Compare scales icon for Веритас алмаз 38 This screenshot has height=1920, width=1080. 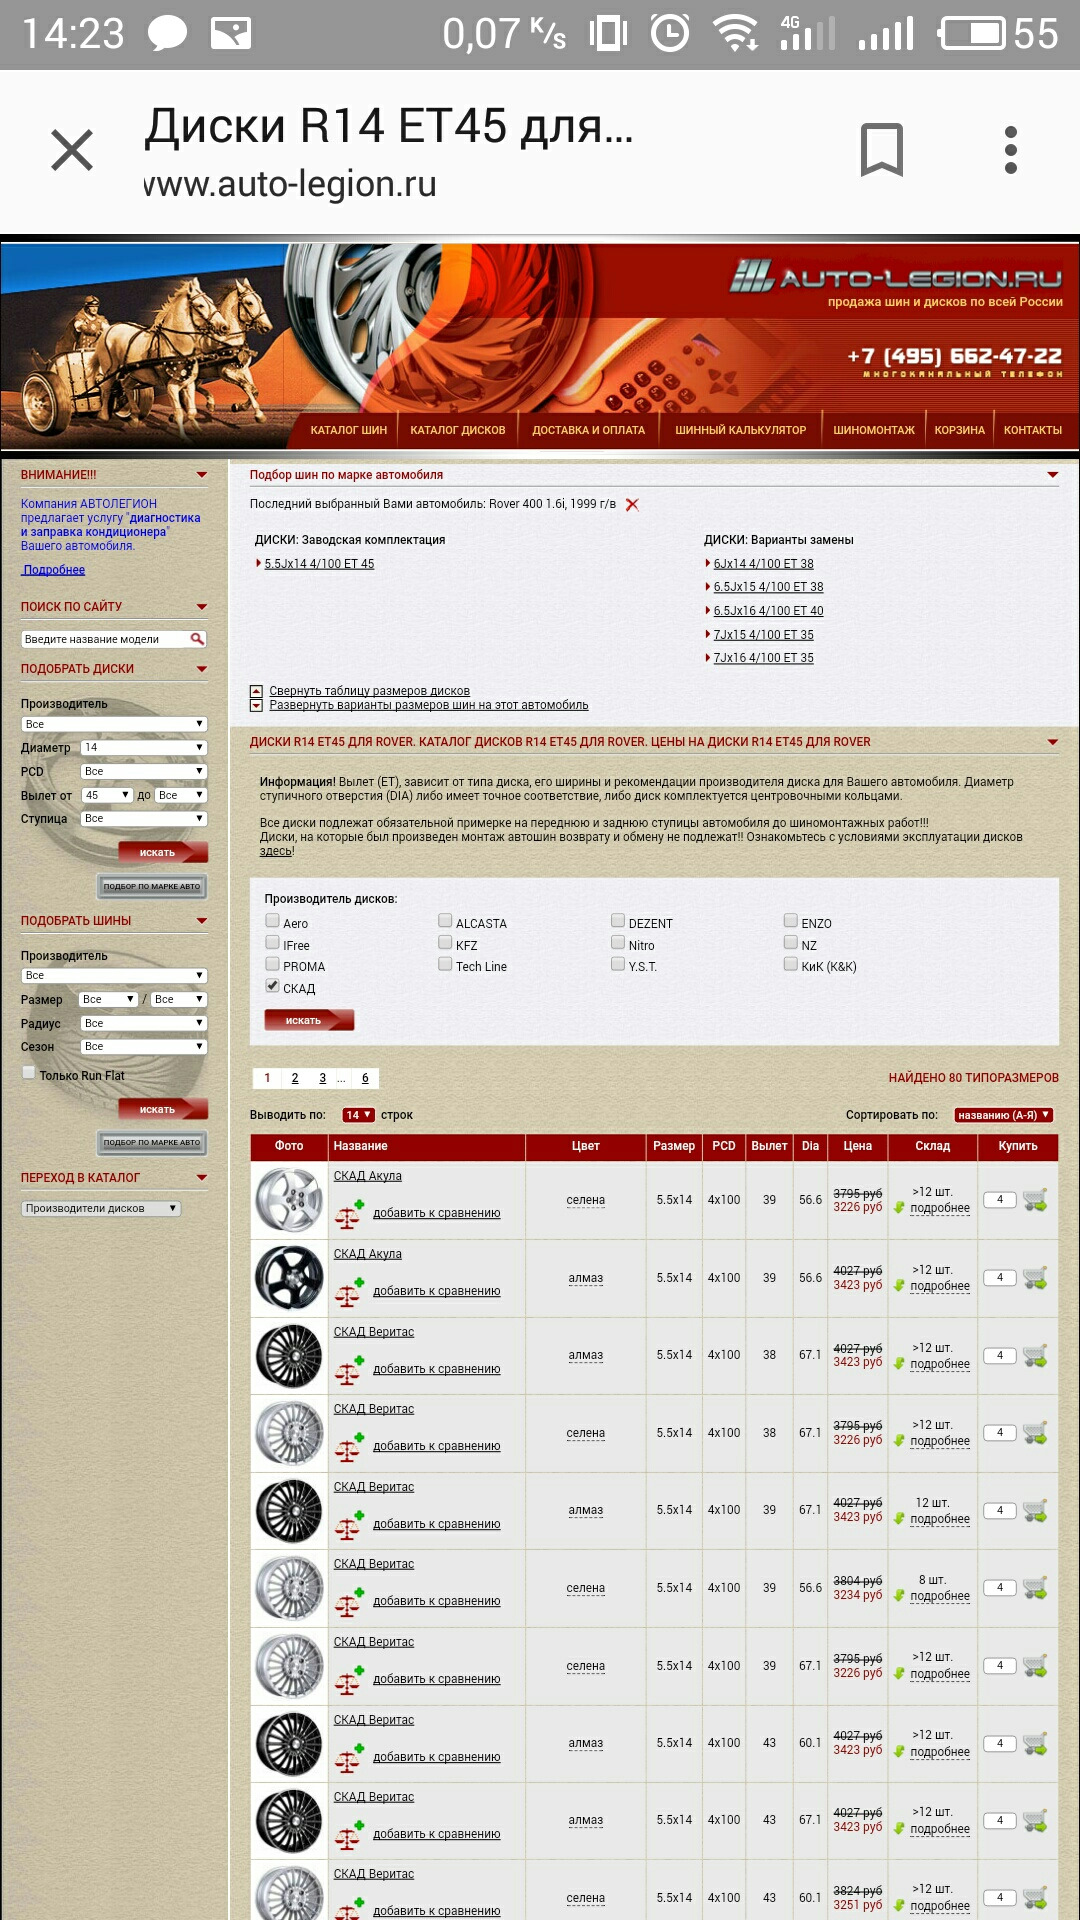click(x=349, y=1370)
